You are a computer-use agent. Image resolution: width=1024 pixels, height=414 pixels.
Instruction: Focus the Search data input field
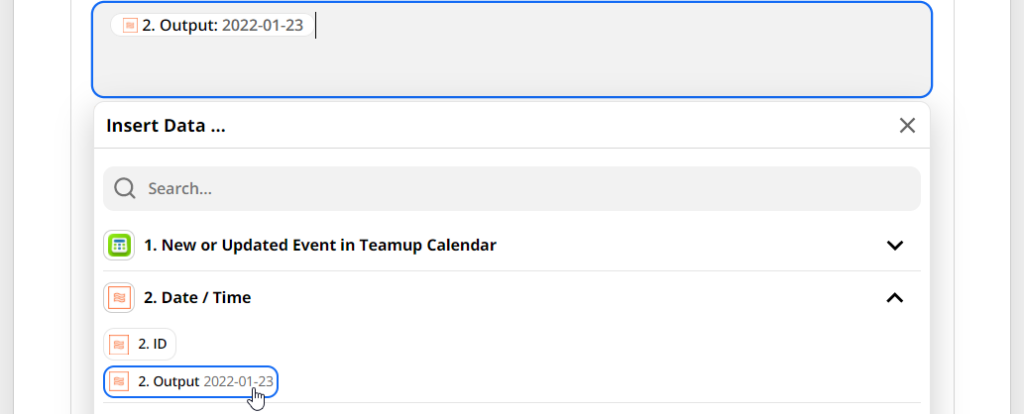pos(520,188)
